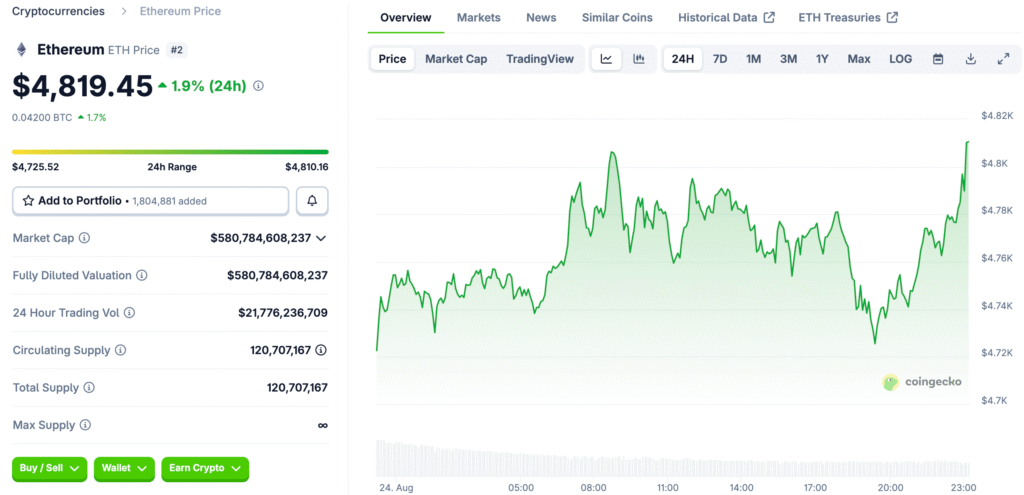Screen dimensions: 1024x495
Task: Toggle the LOG scale option
Action: [901, 59]
